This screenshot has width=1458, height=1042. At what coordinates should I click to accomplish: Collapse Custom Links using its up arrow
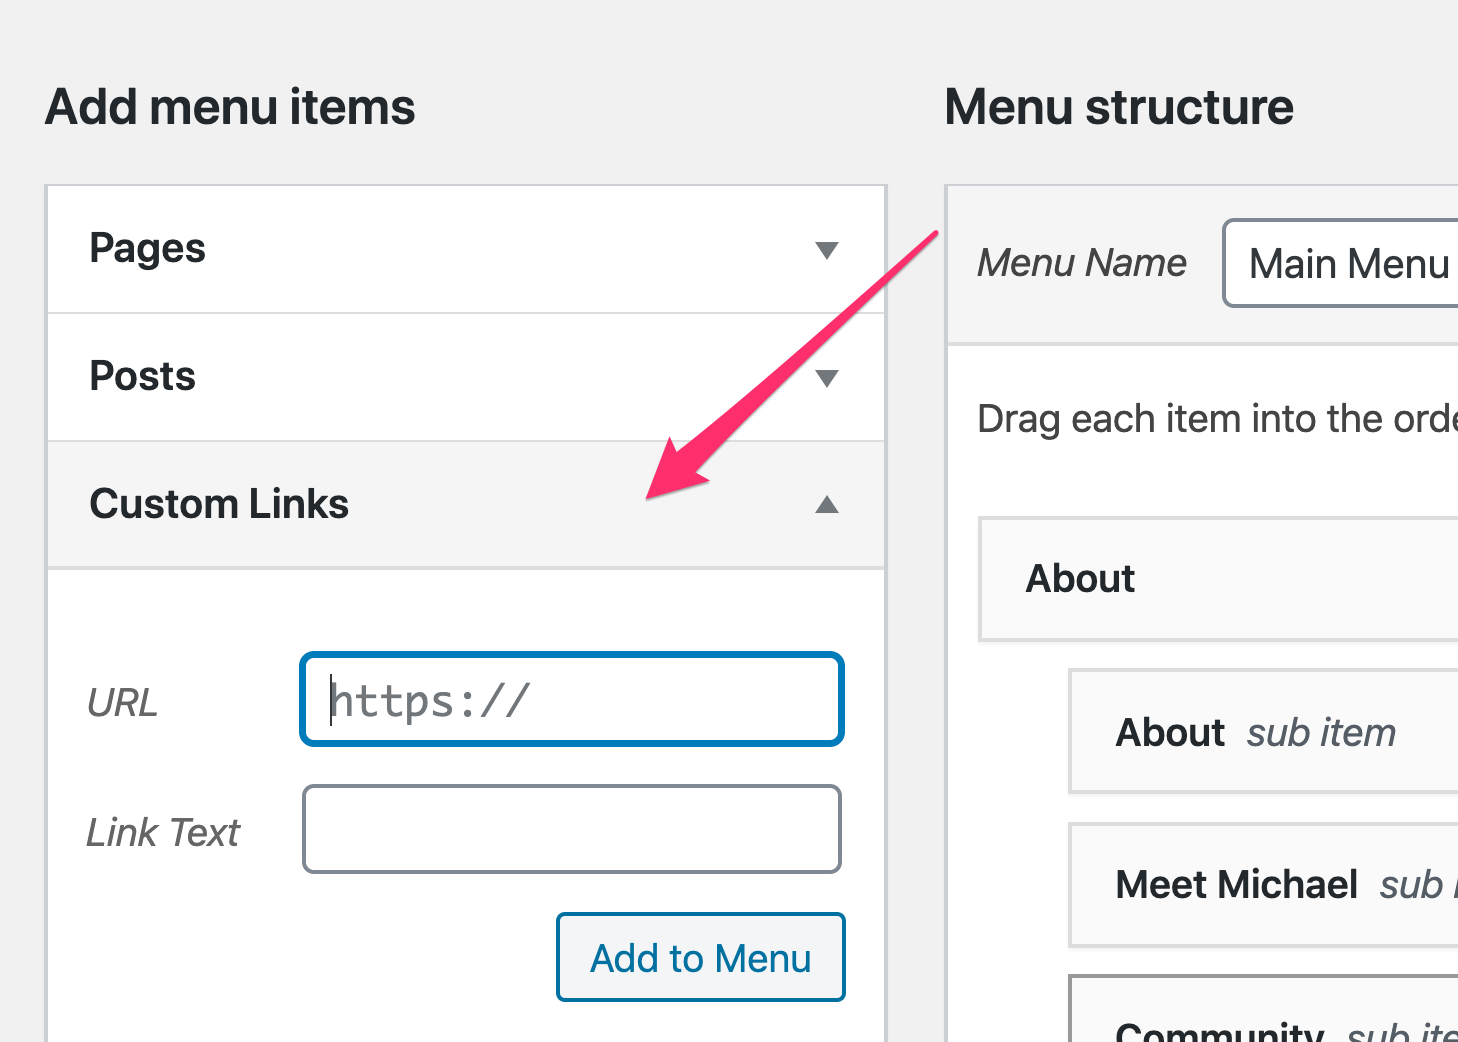click(826, 505)
